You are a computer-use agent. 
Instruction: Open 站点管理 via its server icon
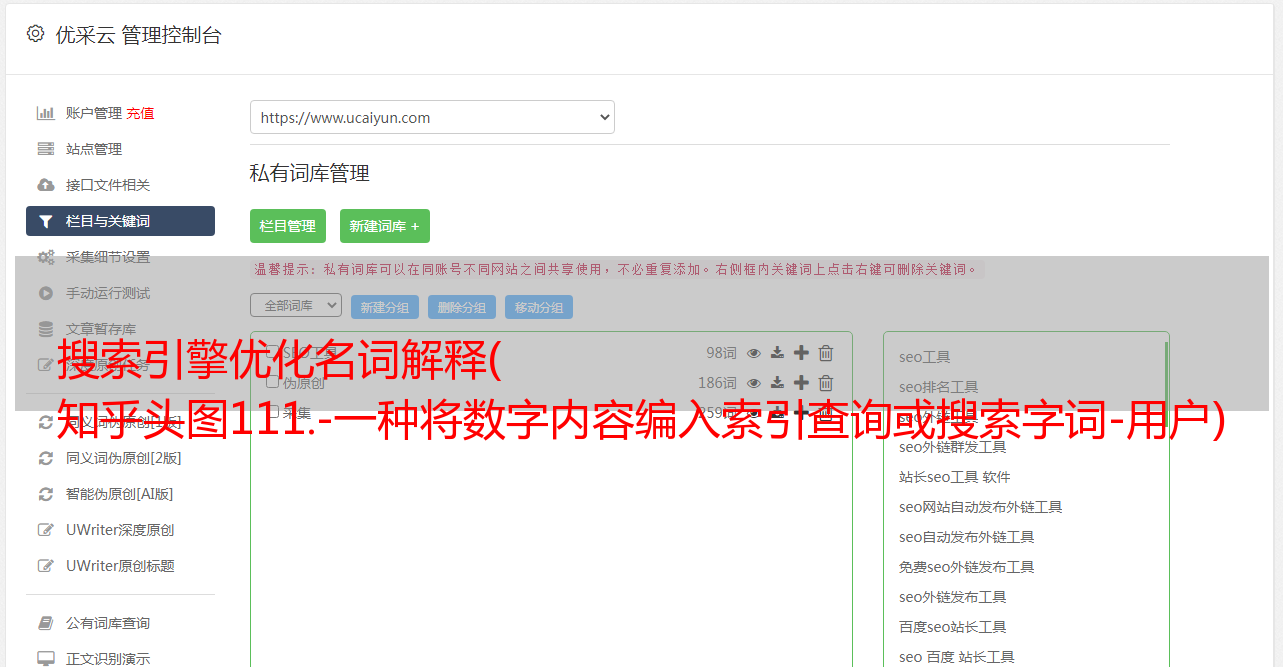[x=45, y=149]
